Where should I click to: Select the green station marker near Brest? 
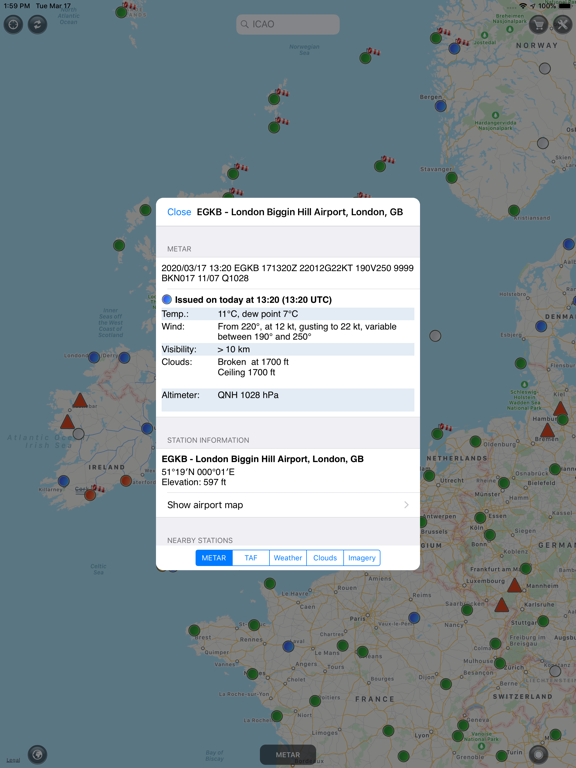tap(194, 630)
